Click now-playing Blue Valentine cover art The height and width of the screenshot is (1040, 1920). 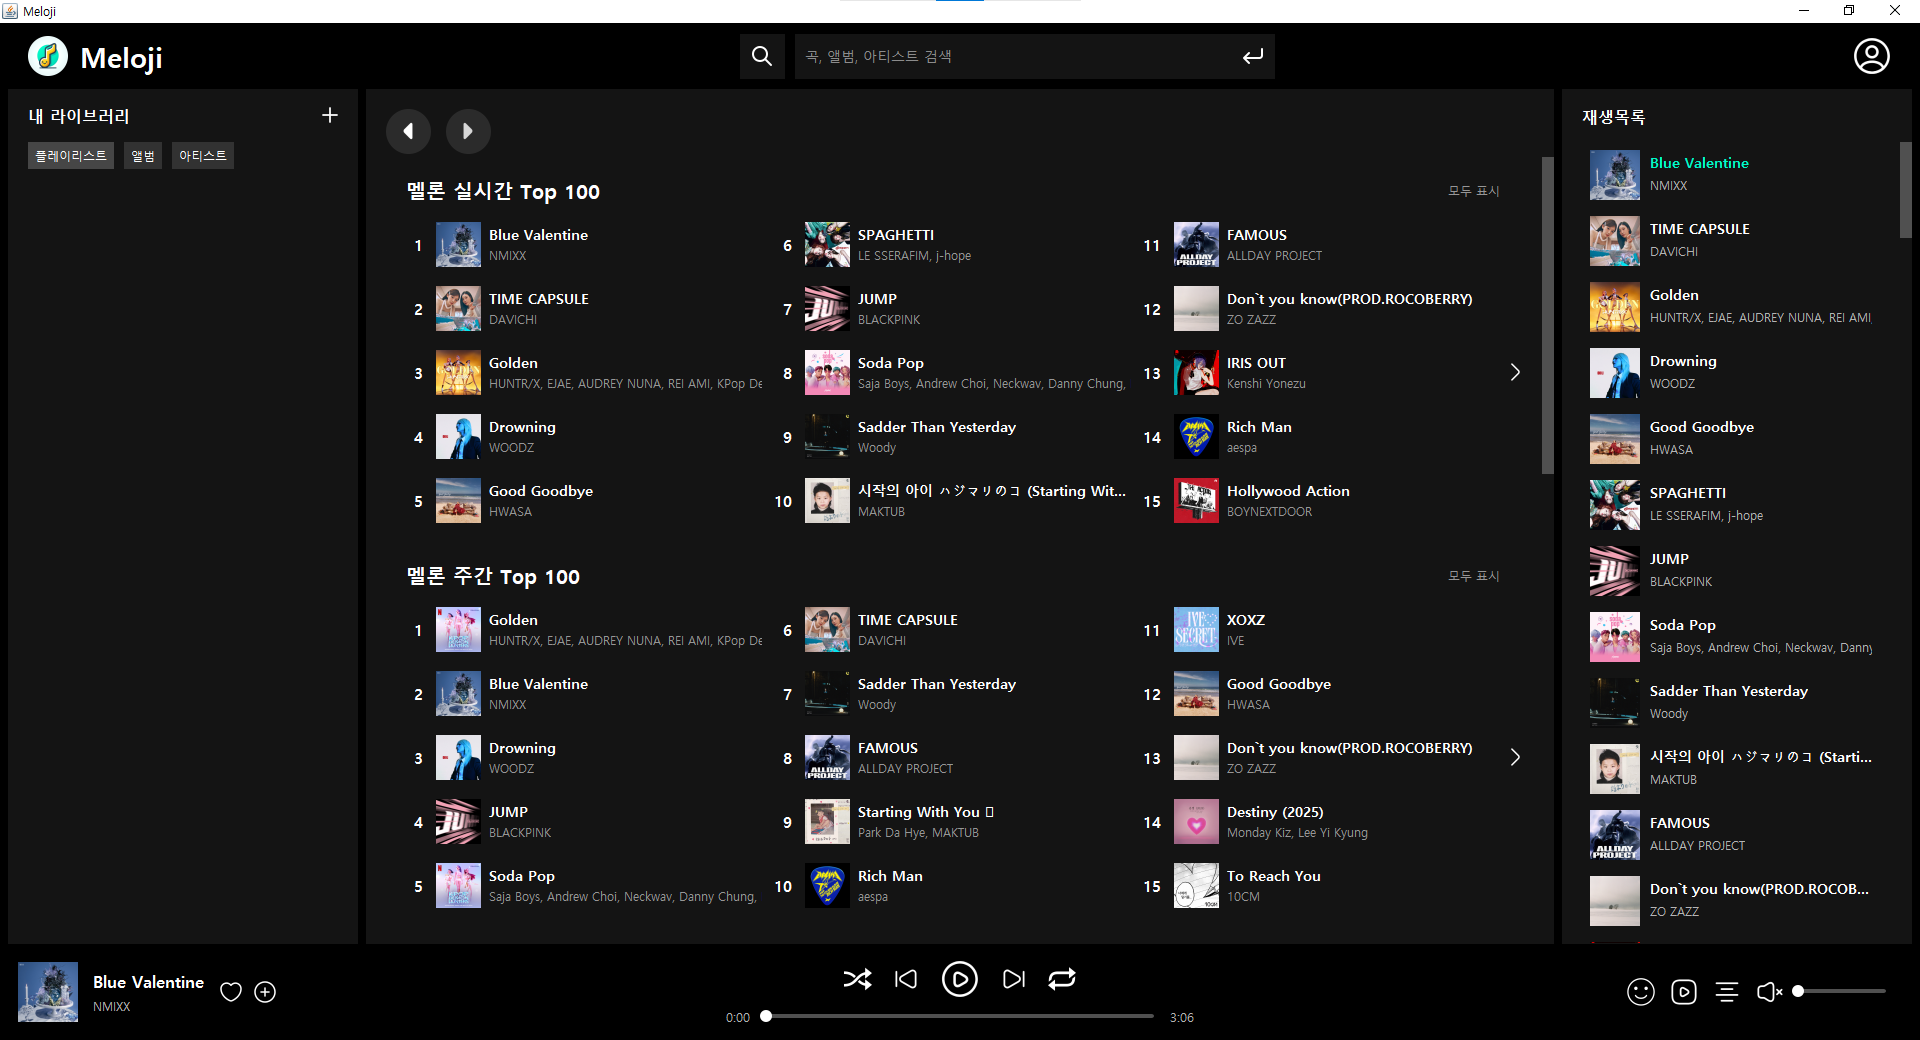(x=48, y=992)
